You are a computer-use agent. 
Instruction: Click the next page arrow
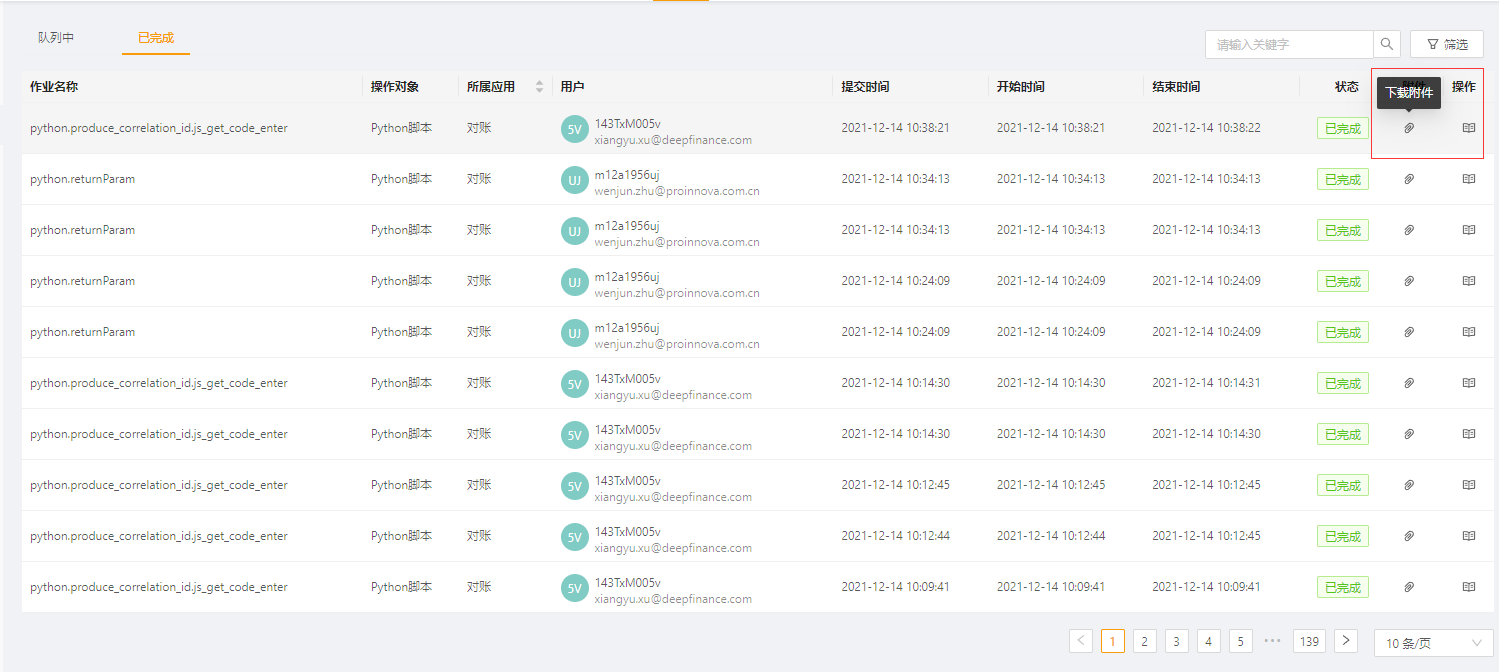coord(1346,641)
